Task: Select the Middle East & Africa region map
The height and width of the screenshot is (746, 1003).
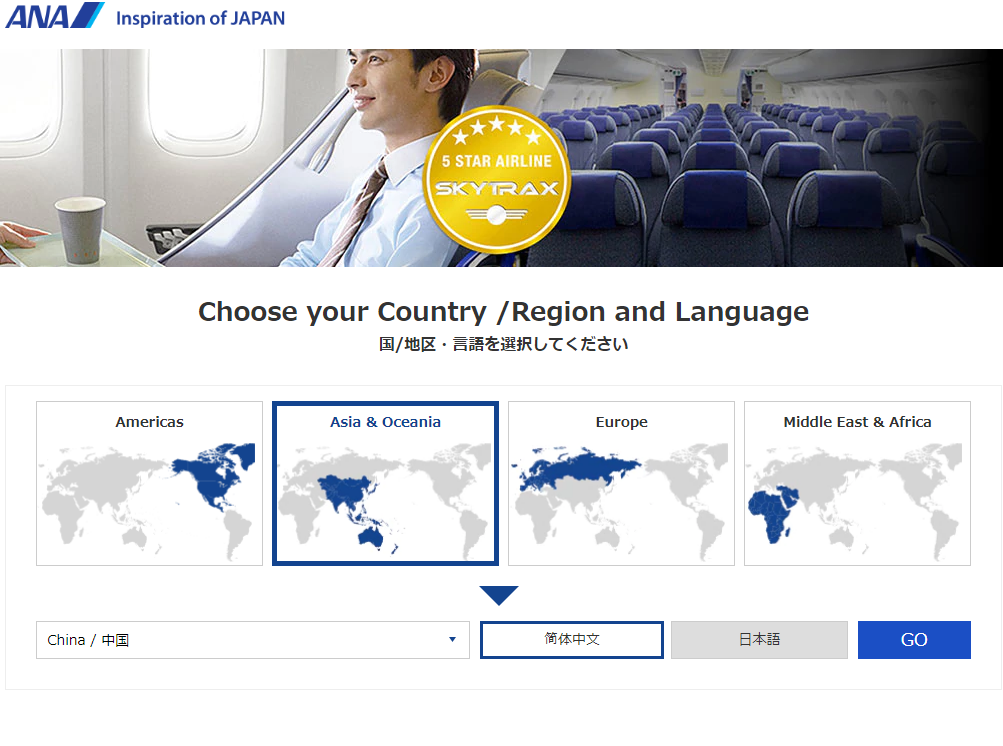Action: point(857,484)
